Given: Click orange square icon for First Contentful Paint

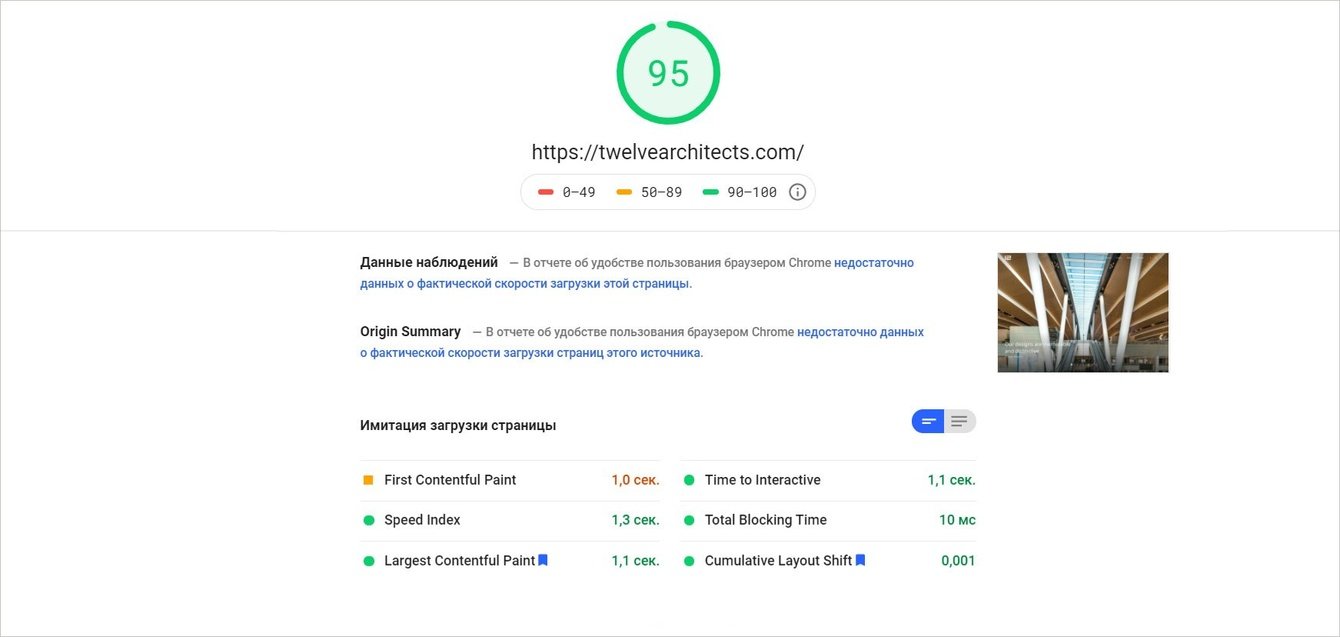Looking at the screenshot, I should click(368, 480).
